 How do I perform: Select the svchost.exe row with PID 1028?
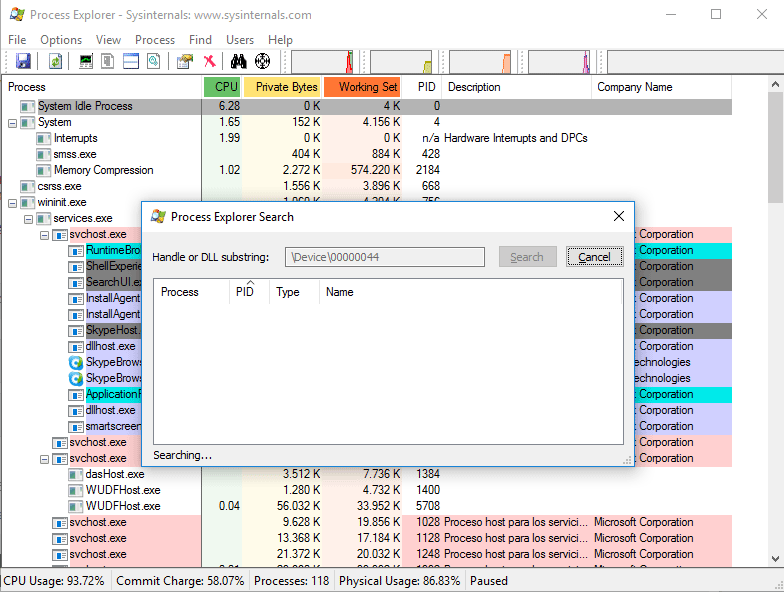367,522
